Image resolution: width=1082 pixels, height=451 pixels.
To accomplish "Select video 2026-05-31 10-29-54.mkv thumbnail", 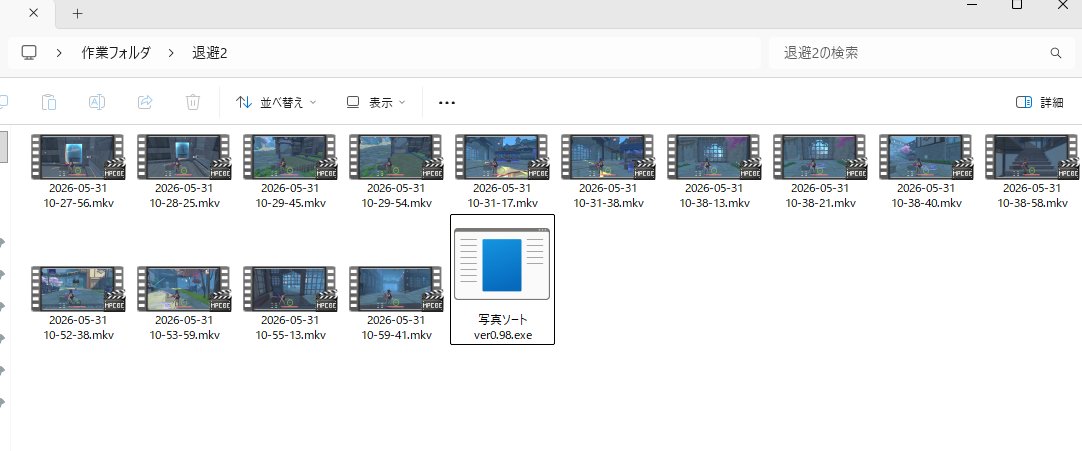I will tap(395, 157).
